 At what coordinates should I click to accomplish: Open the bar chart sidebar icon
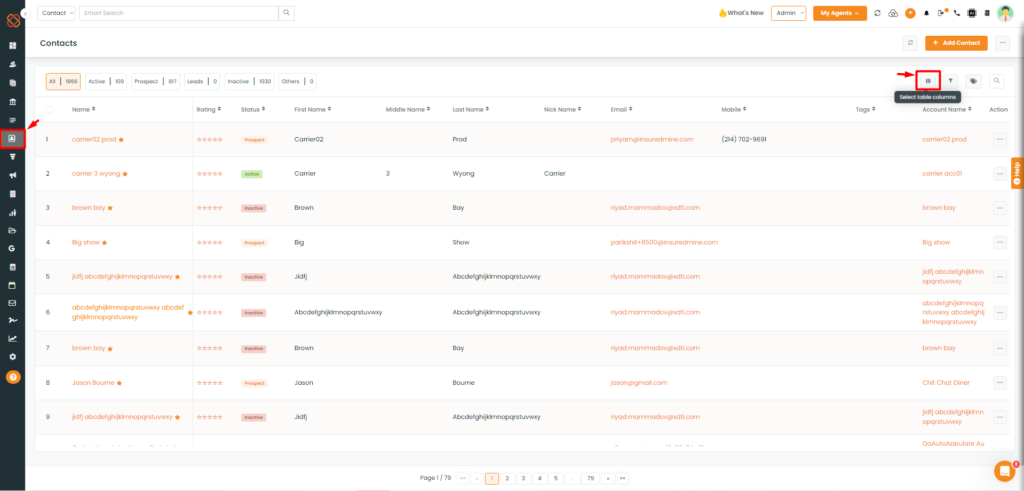click(12, 212)
